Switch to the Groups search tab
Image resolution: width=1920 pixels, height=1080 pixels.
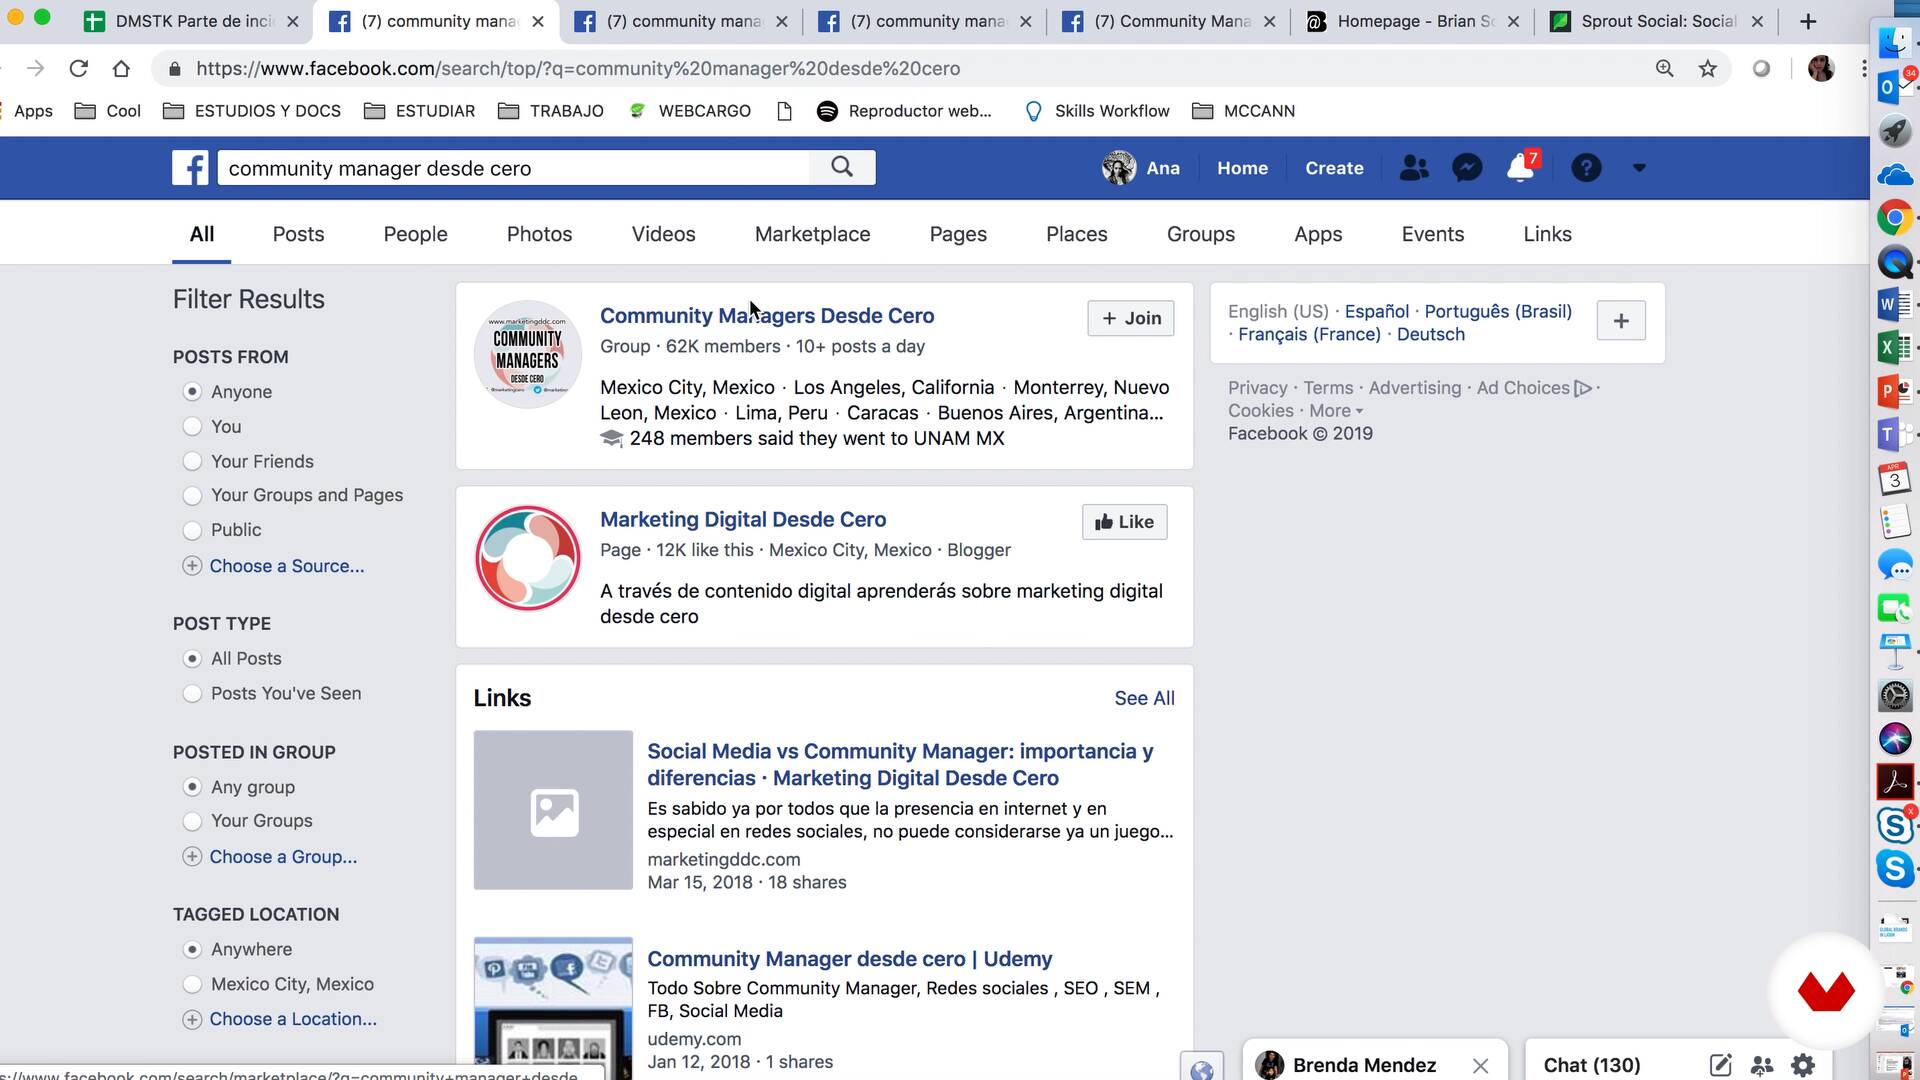(1200, 234)
